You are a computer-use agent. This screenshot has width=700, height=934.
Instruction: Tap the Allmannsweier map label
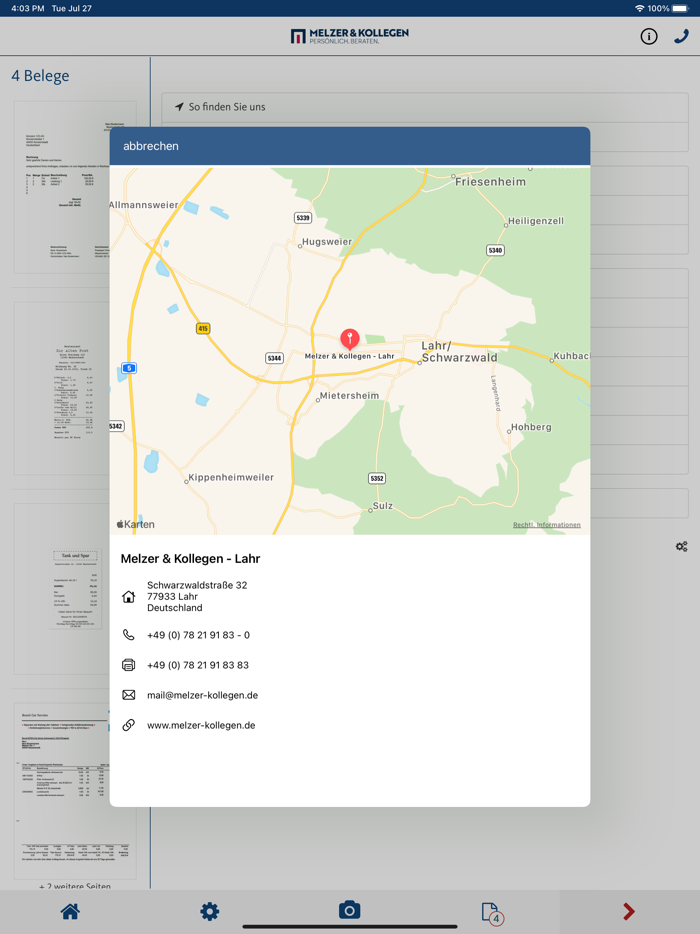tap(144, 205)
